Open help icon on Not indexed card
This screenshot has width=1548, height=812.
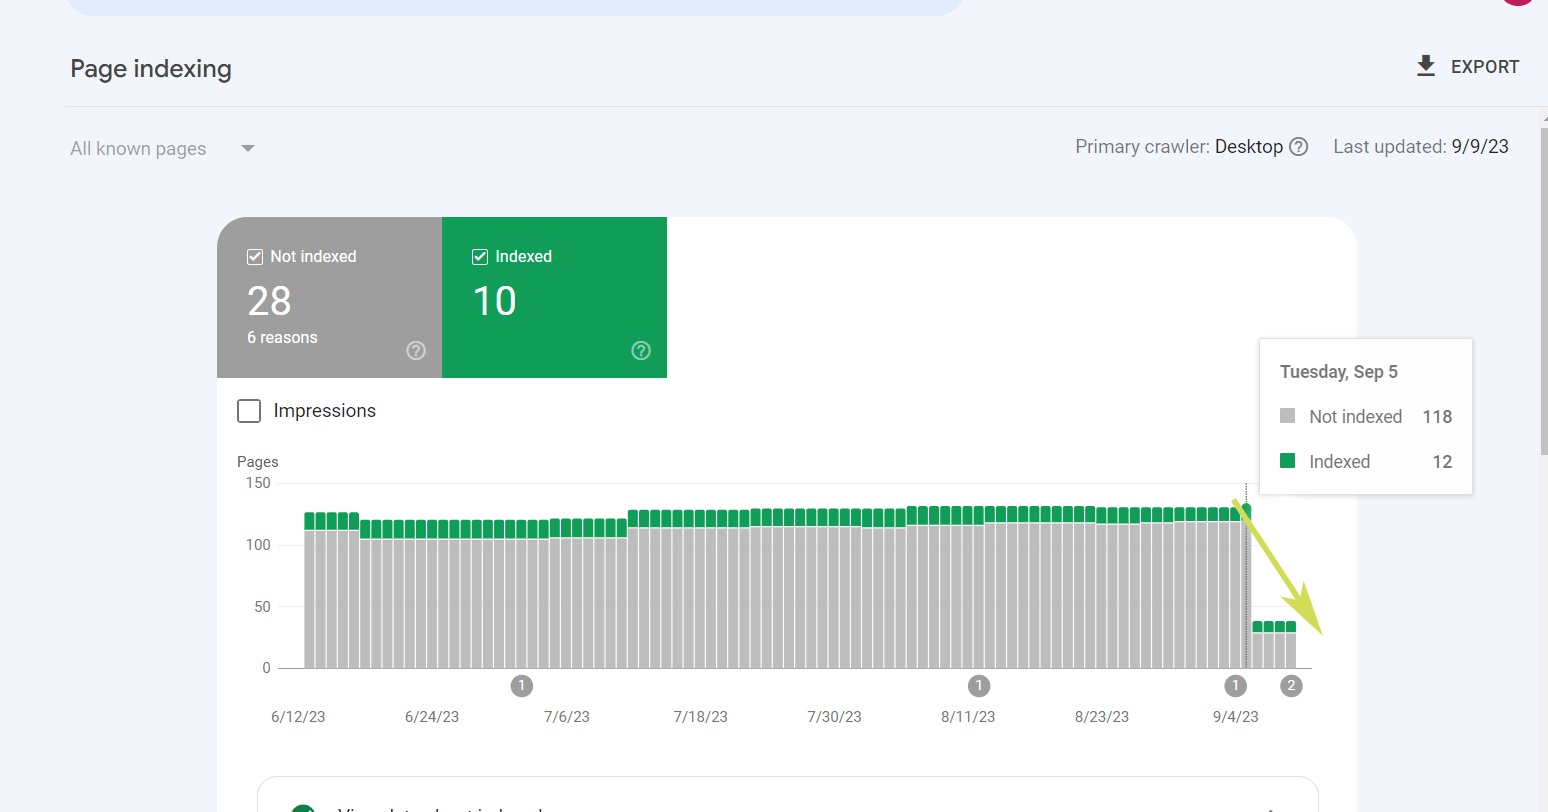(416, 350)
